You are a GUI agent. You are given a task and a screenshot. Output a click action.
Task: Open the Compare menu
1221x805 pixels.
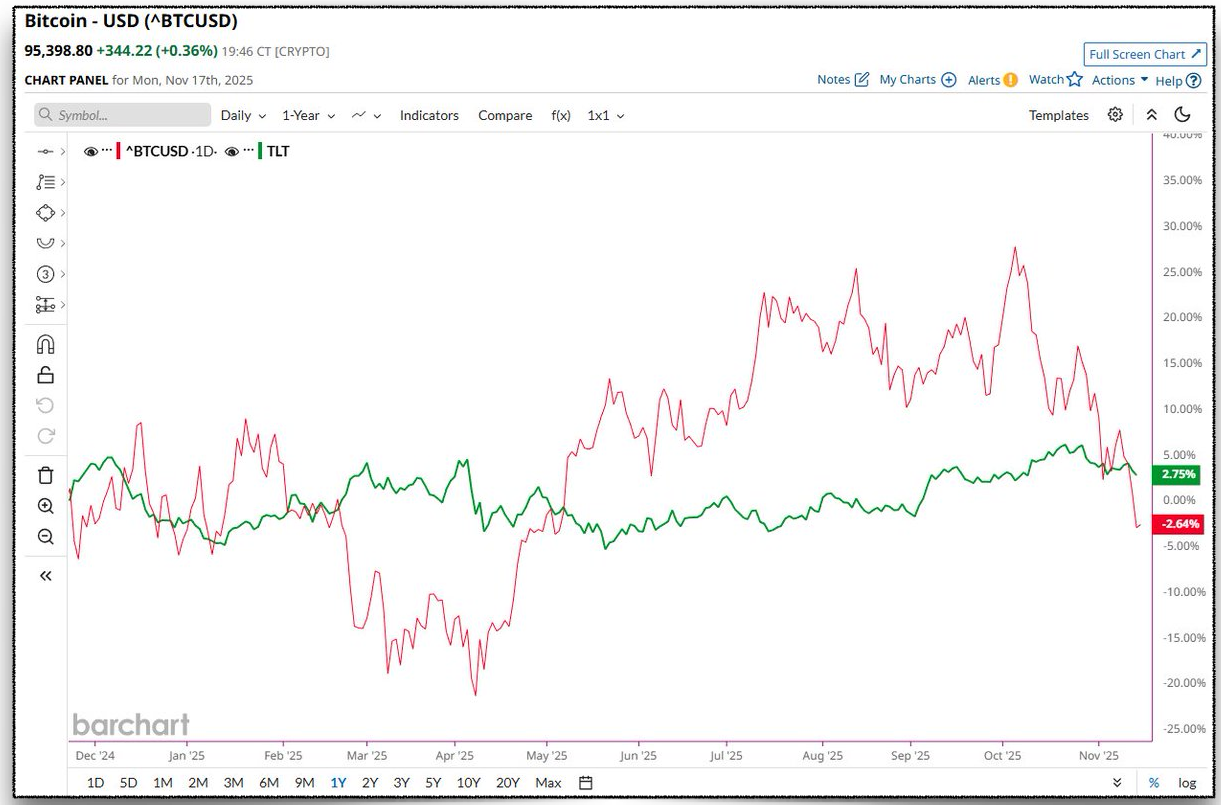(x=505, y=115)
